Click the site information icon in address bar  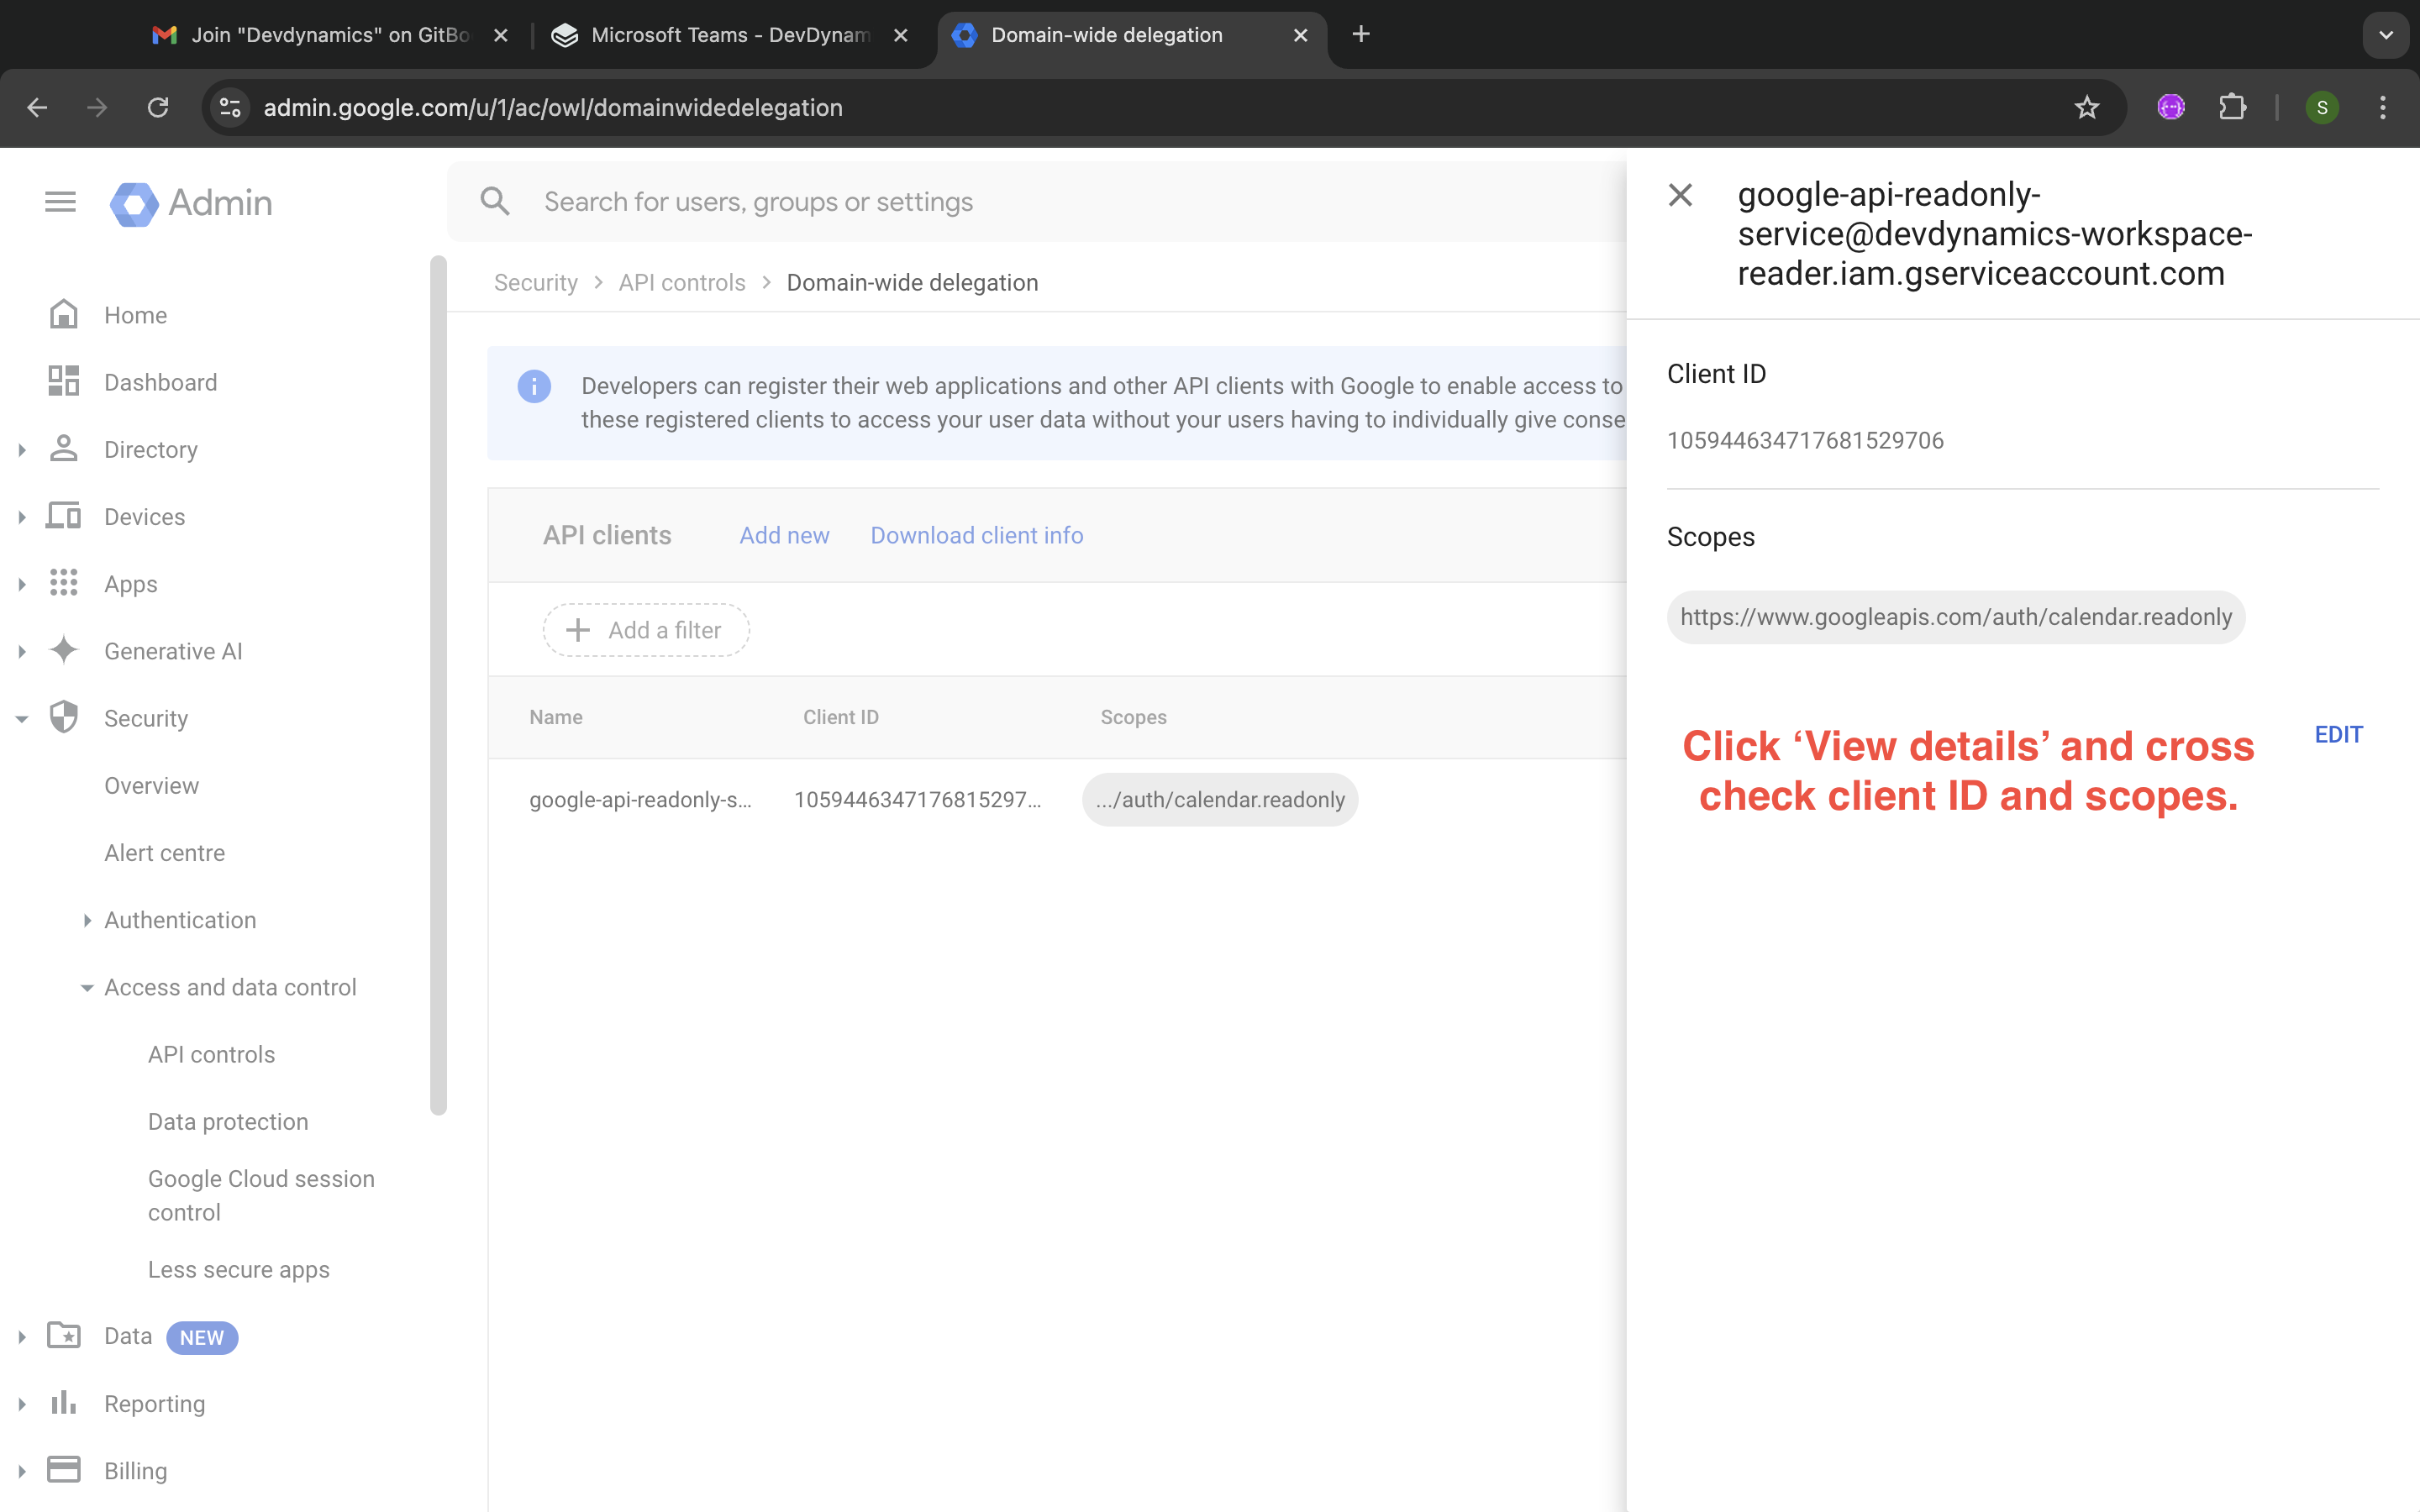coord(231,108)
